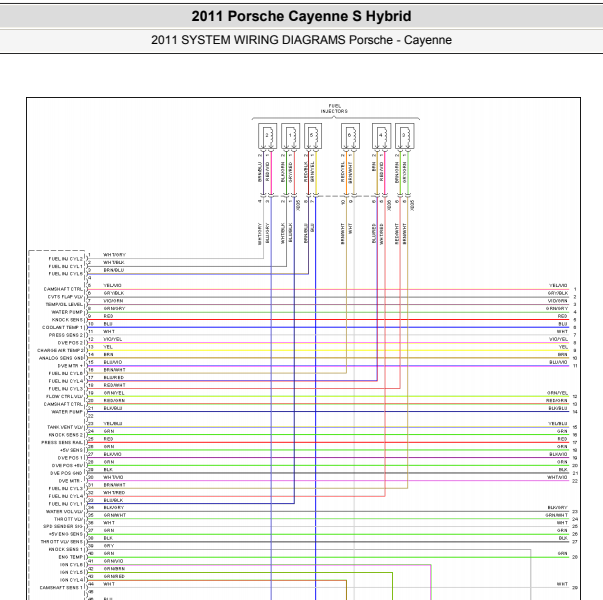Select the 'ION CYL 5' pin label
This screenshot has height=600, width=603.
pyautogui.click(x=72, y=572)
